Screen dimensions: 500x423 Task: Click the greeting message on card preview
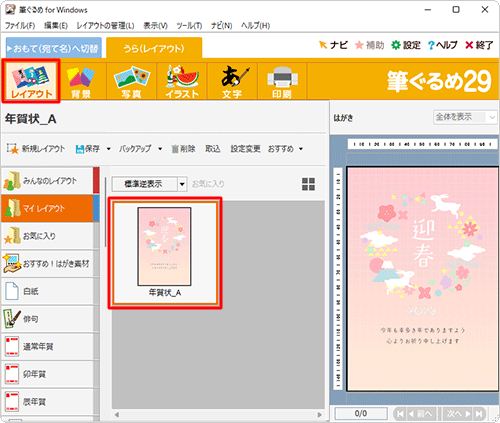point(423,336)
